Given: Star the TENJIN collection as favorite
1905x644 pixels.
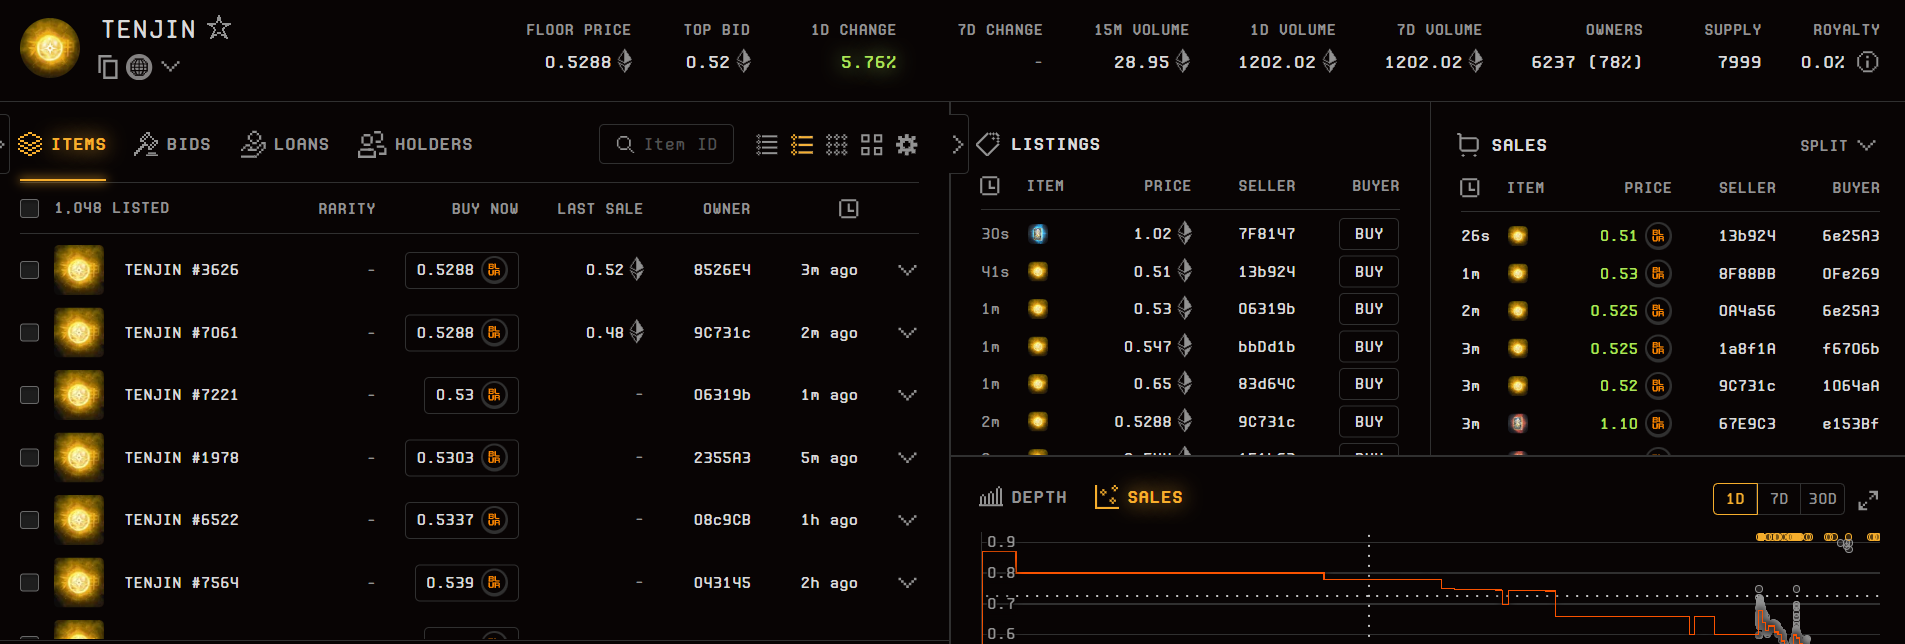Looking at the screenshot, I should [219, 28].
